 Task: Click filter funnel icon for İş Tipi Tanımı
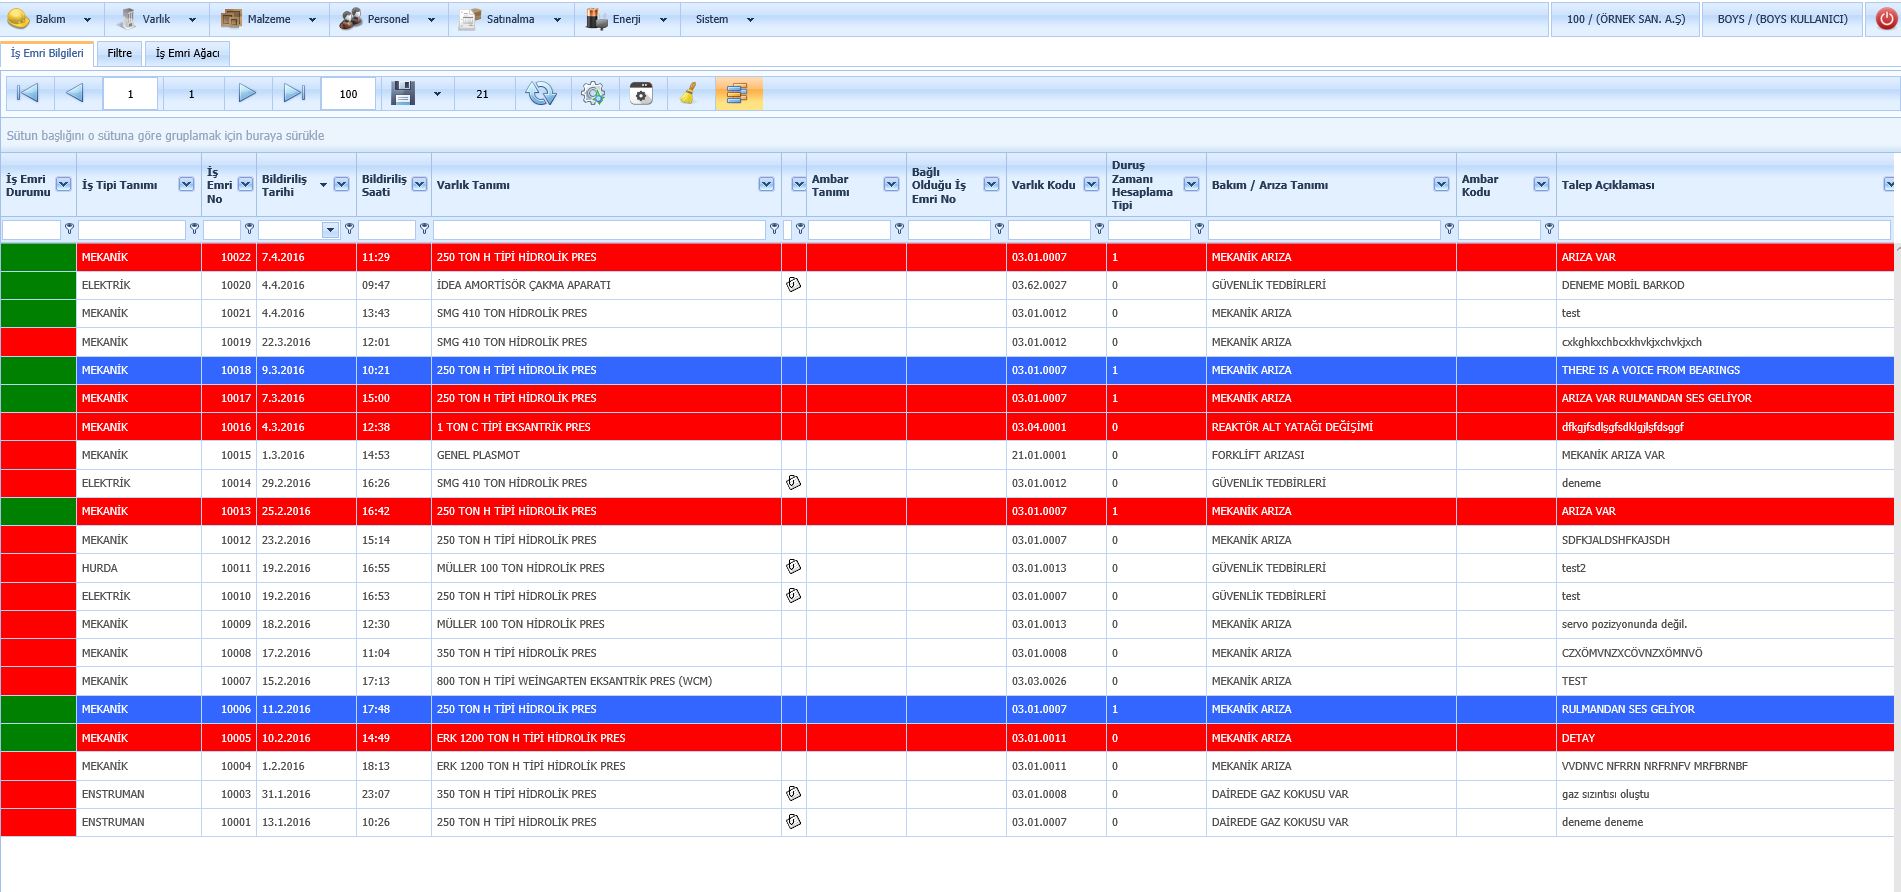[194, 229]
